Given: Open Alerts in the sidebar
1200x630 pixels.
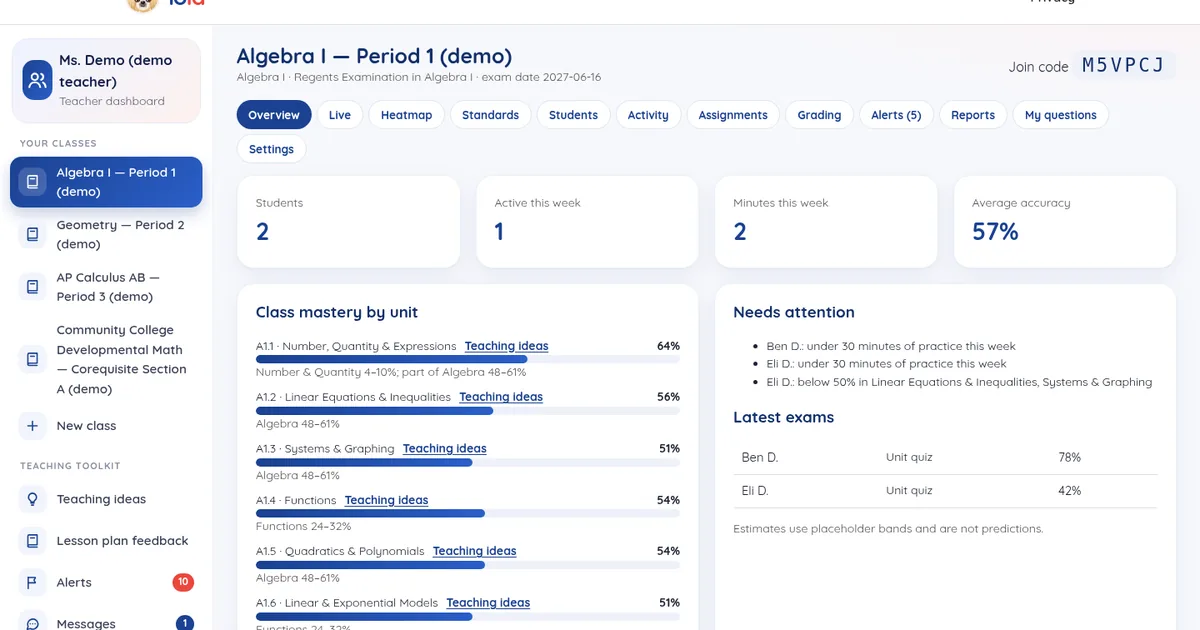Looking at the screenshot, I should click(106, 582).
